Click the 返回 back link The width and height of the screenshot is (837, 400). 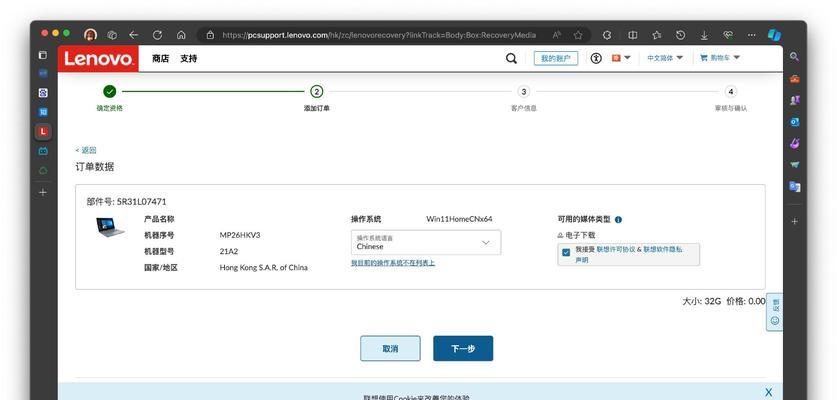(86, 150)
